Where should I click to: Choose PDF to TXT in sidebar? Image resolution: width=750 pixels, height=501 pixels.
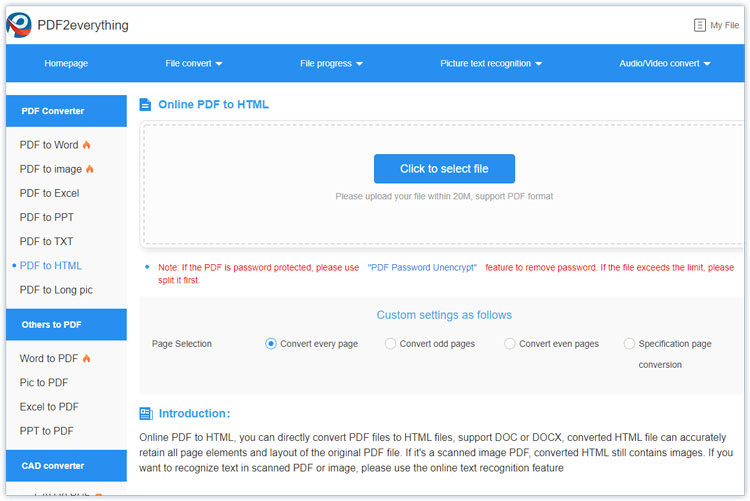pos(46,242)
